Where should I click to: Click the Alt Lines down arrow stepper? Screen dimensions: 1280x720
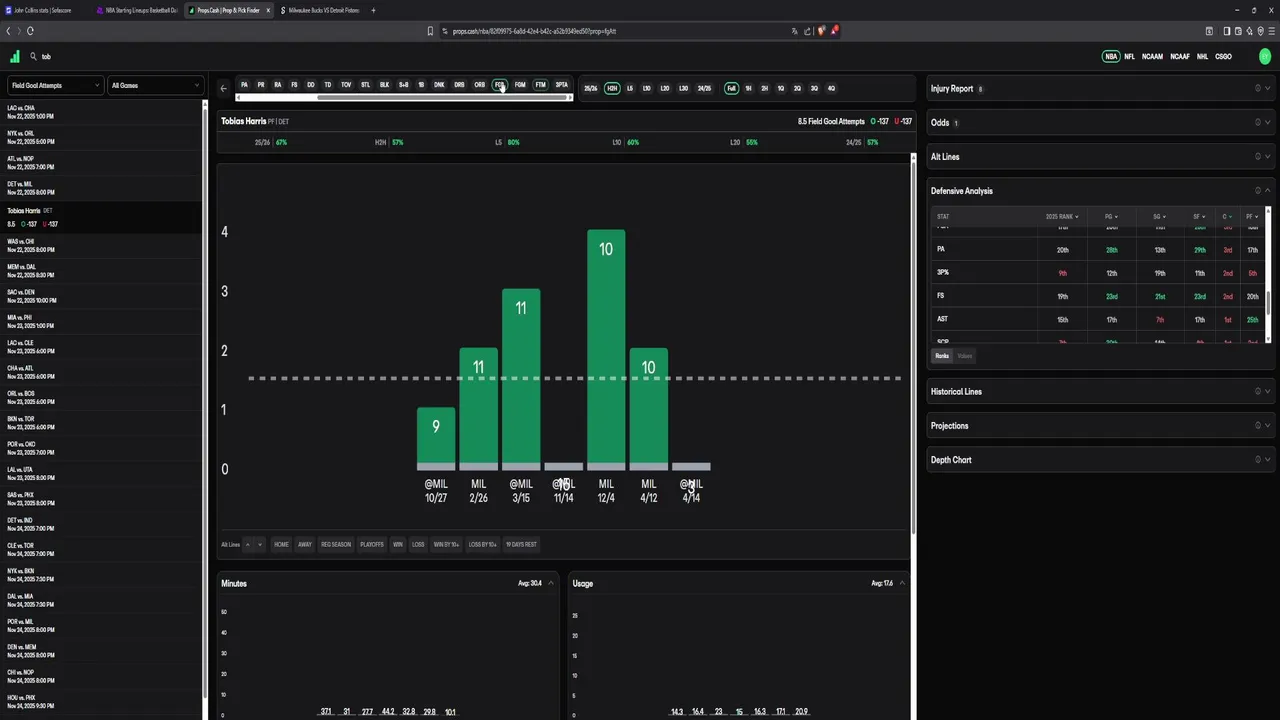(260, 545)
